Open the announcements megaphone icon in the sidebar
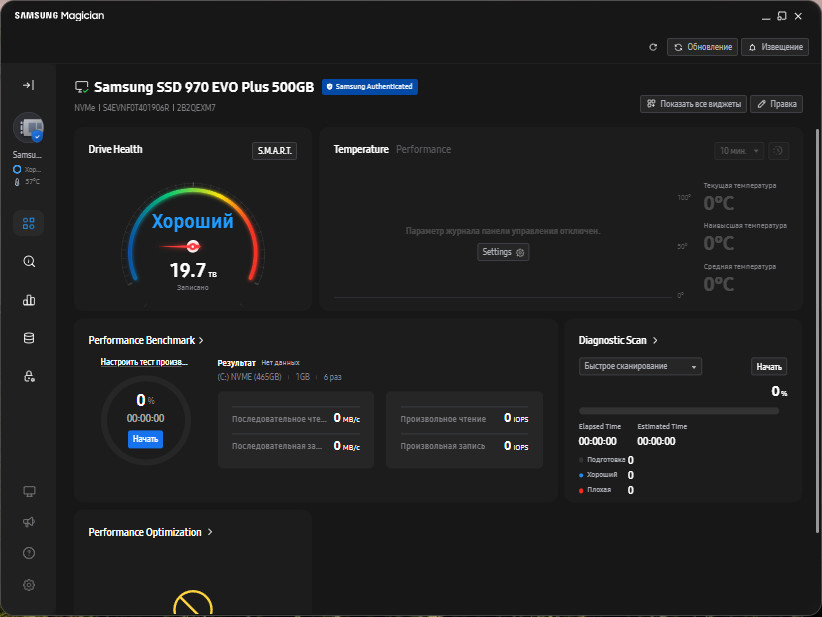This screenshot has height=617, width=822. pyautogui.click(x=28, y=521)
